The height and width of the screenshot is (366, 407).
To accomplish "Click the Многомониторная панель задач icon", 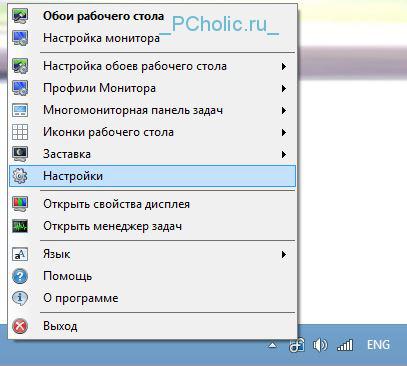I will click(20, 110).
